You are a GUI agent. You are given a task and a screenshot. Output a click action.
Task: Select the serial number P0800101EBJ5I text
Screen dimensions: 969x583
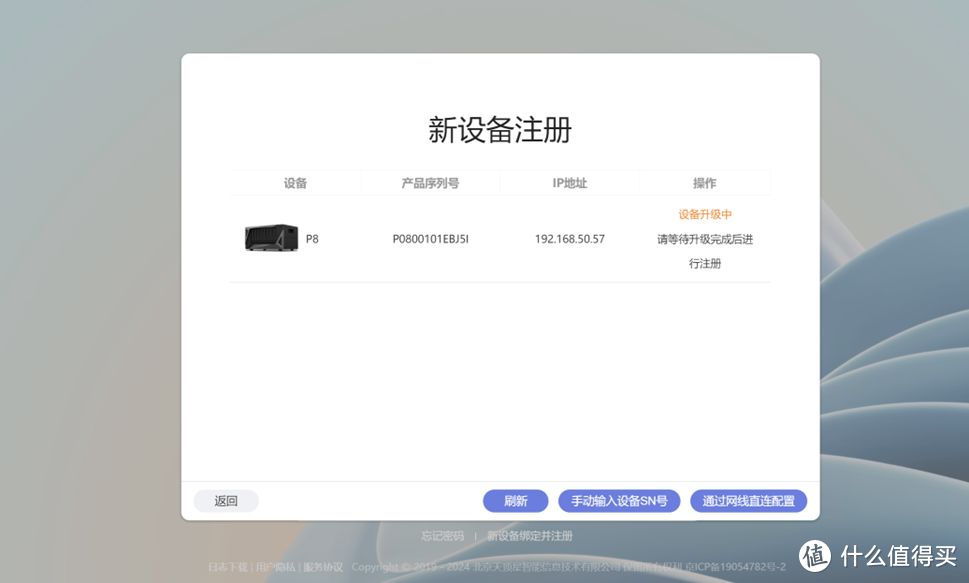[431, 238]
